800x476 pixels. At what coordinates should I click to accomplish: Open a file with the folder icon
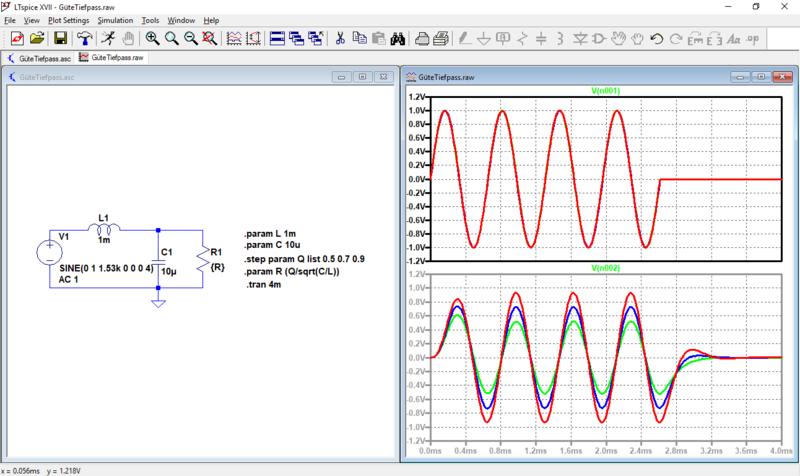[x=37, y=39]
